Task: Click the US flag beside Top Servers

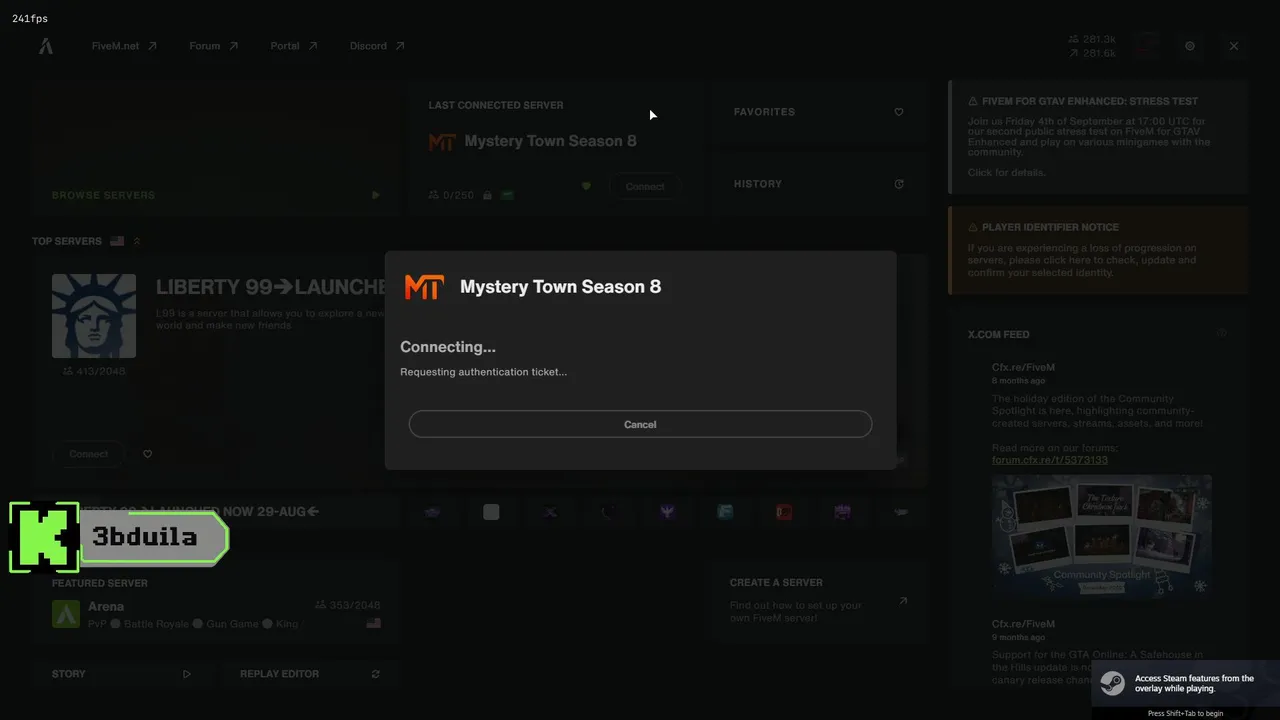Action: click(117, 241)
